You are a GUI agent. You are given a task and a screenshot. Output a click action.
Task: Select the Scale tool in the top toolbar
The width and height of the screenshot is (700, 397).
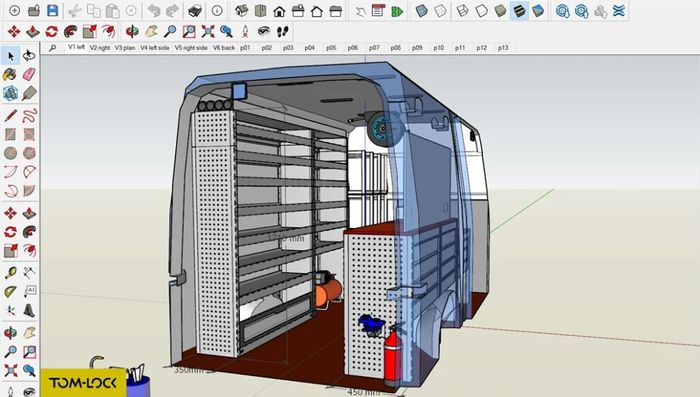click(89, 31)
